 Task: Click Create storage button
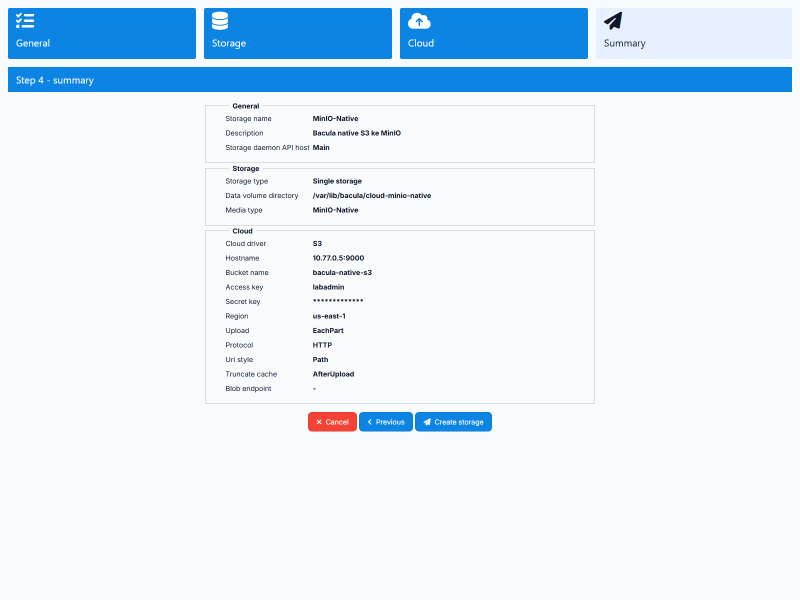tap(453, 422)
